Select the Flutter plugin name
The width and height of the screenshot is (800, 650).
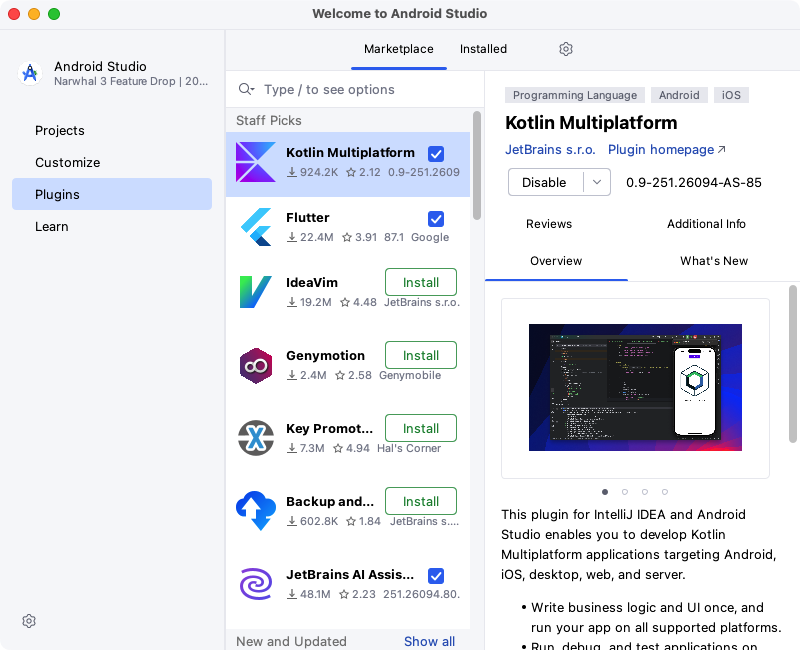point(308,218)
